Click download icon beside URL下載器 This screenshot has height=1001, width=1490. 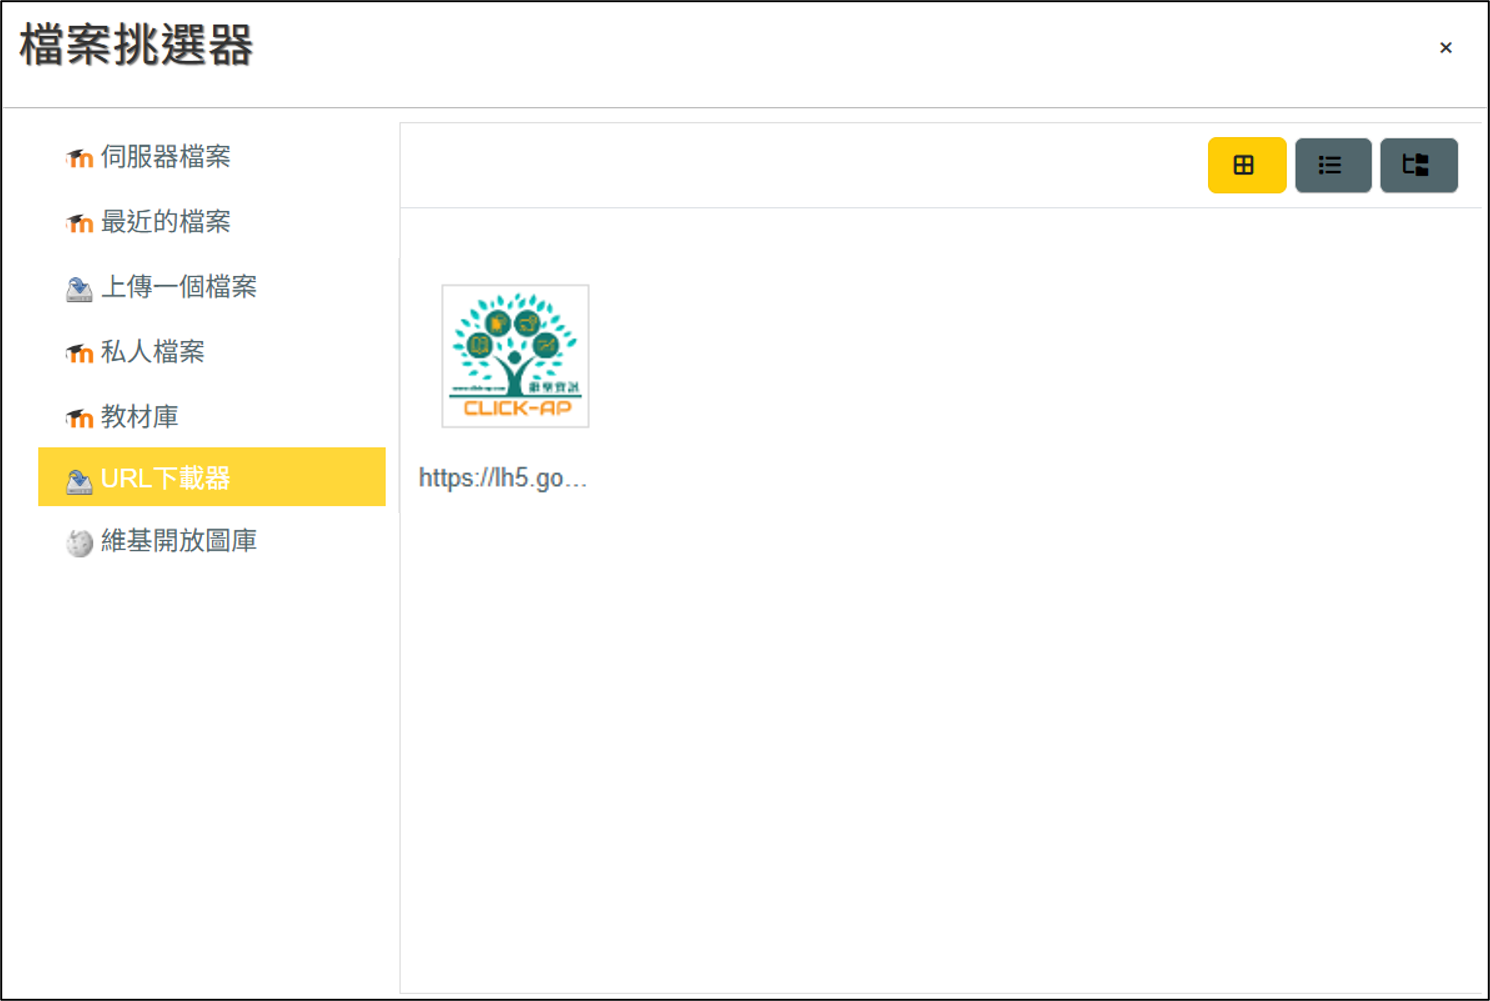(x=80, y=481)
